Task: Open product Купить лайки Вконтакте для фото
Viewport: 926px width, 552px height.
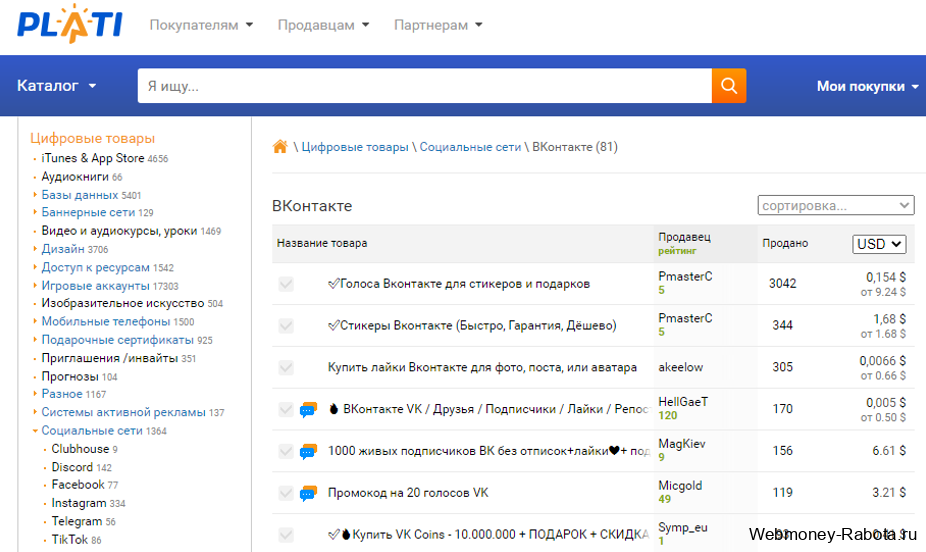Action: point(482,368)
